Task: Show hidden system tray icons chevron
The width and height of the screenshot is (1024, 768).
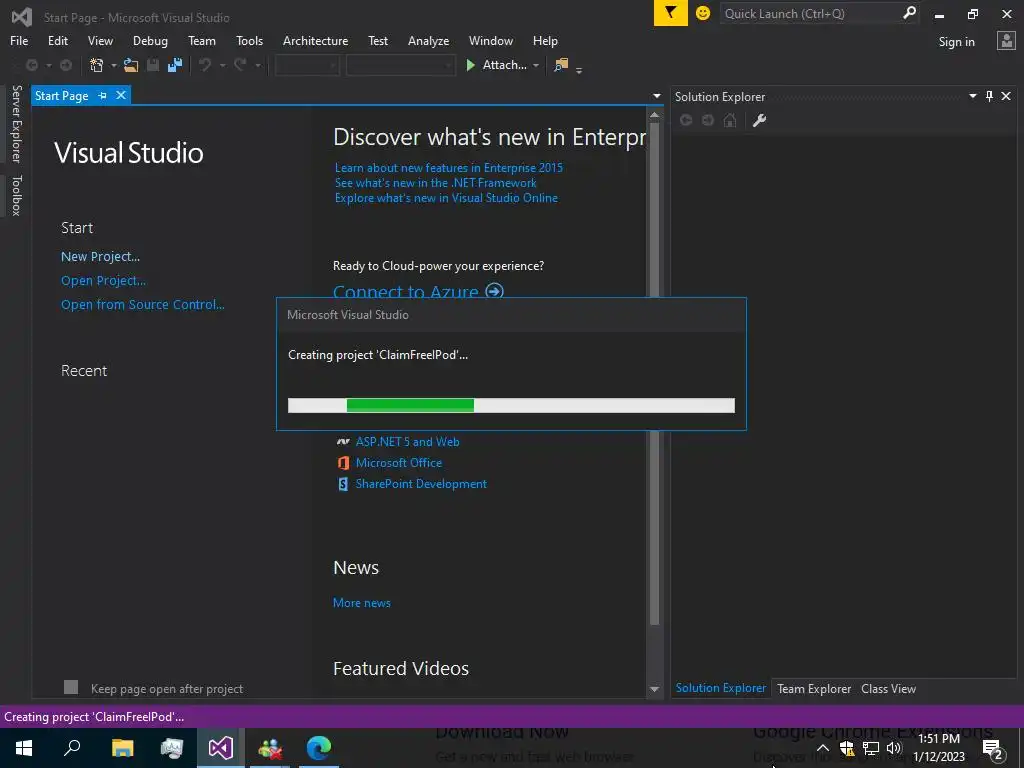Action: tap(823, 748)
